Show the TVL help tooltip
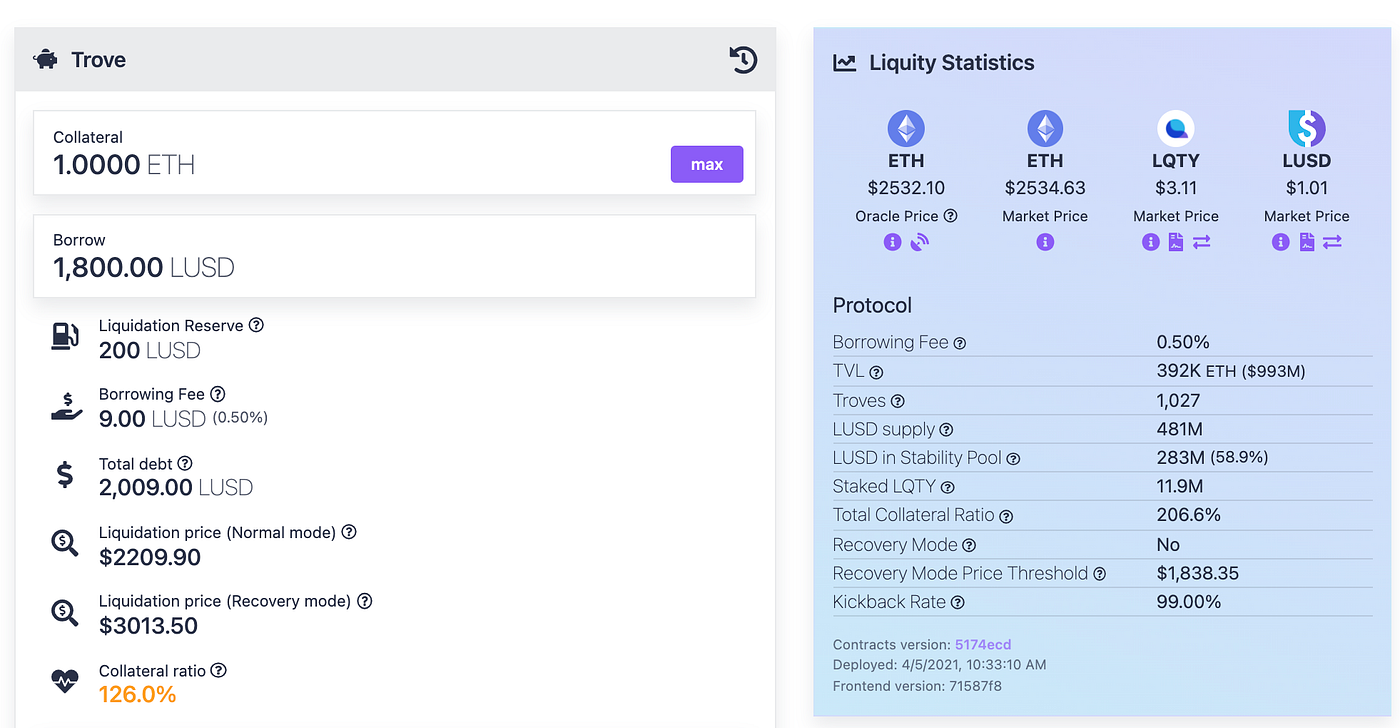 coord(876,372)
